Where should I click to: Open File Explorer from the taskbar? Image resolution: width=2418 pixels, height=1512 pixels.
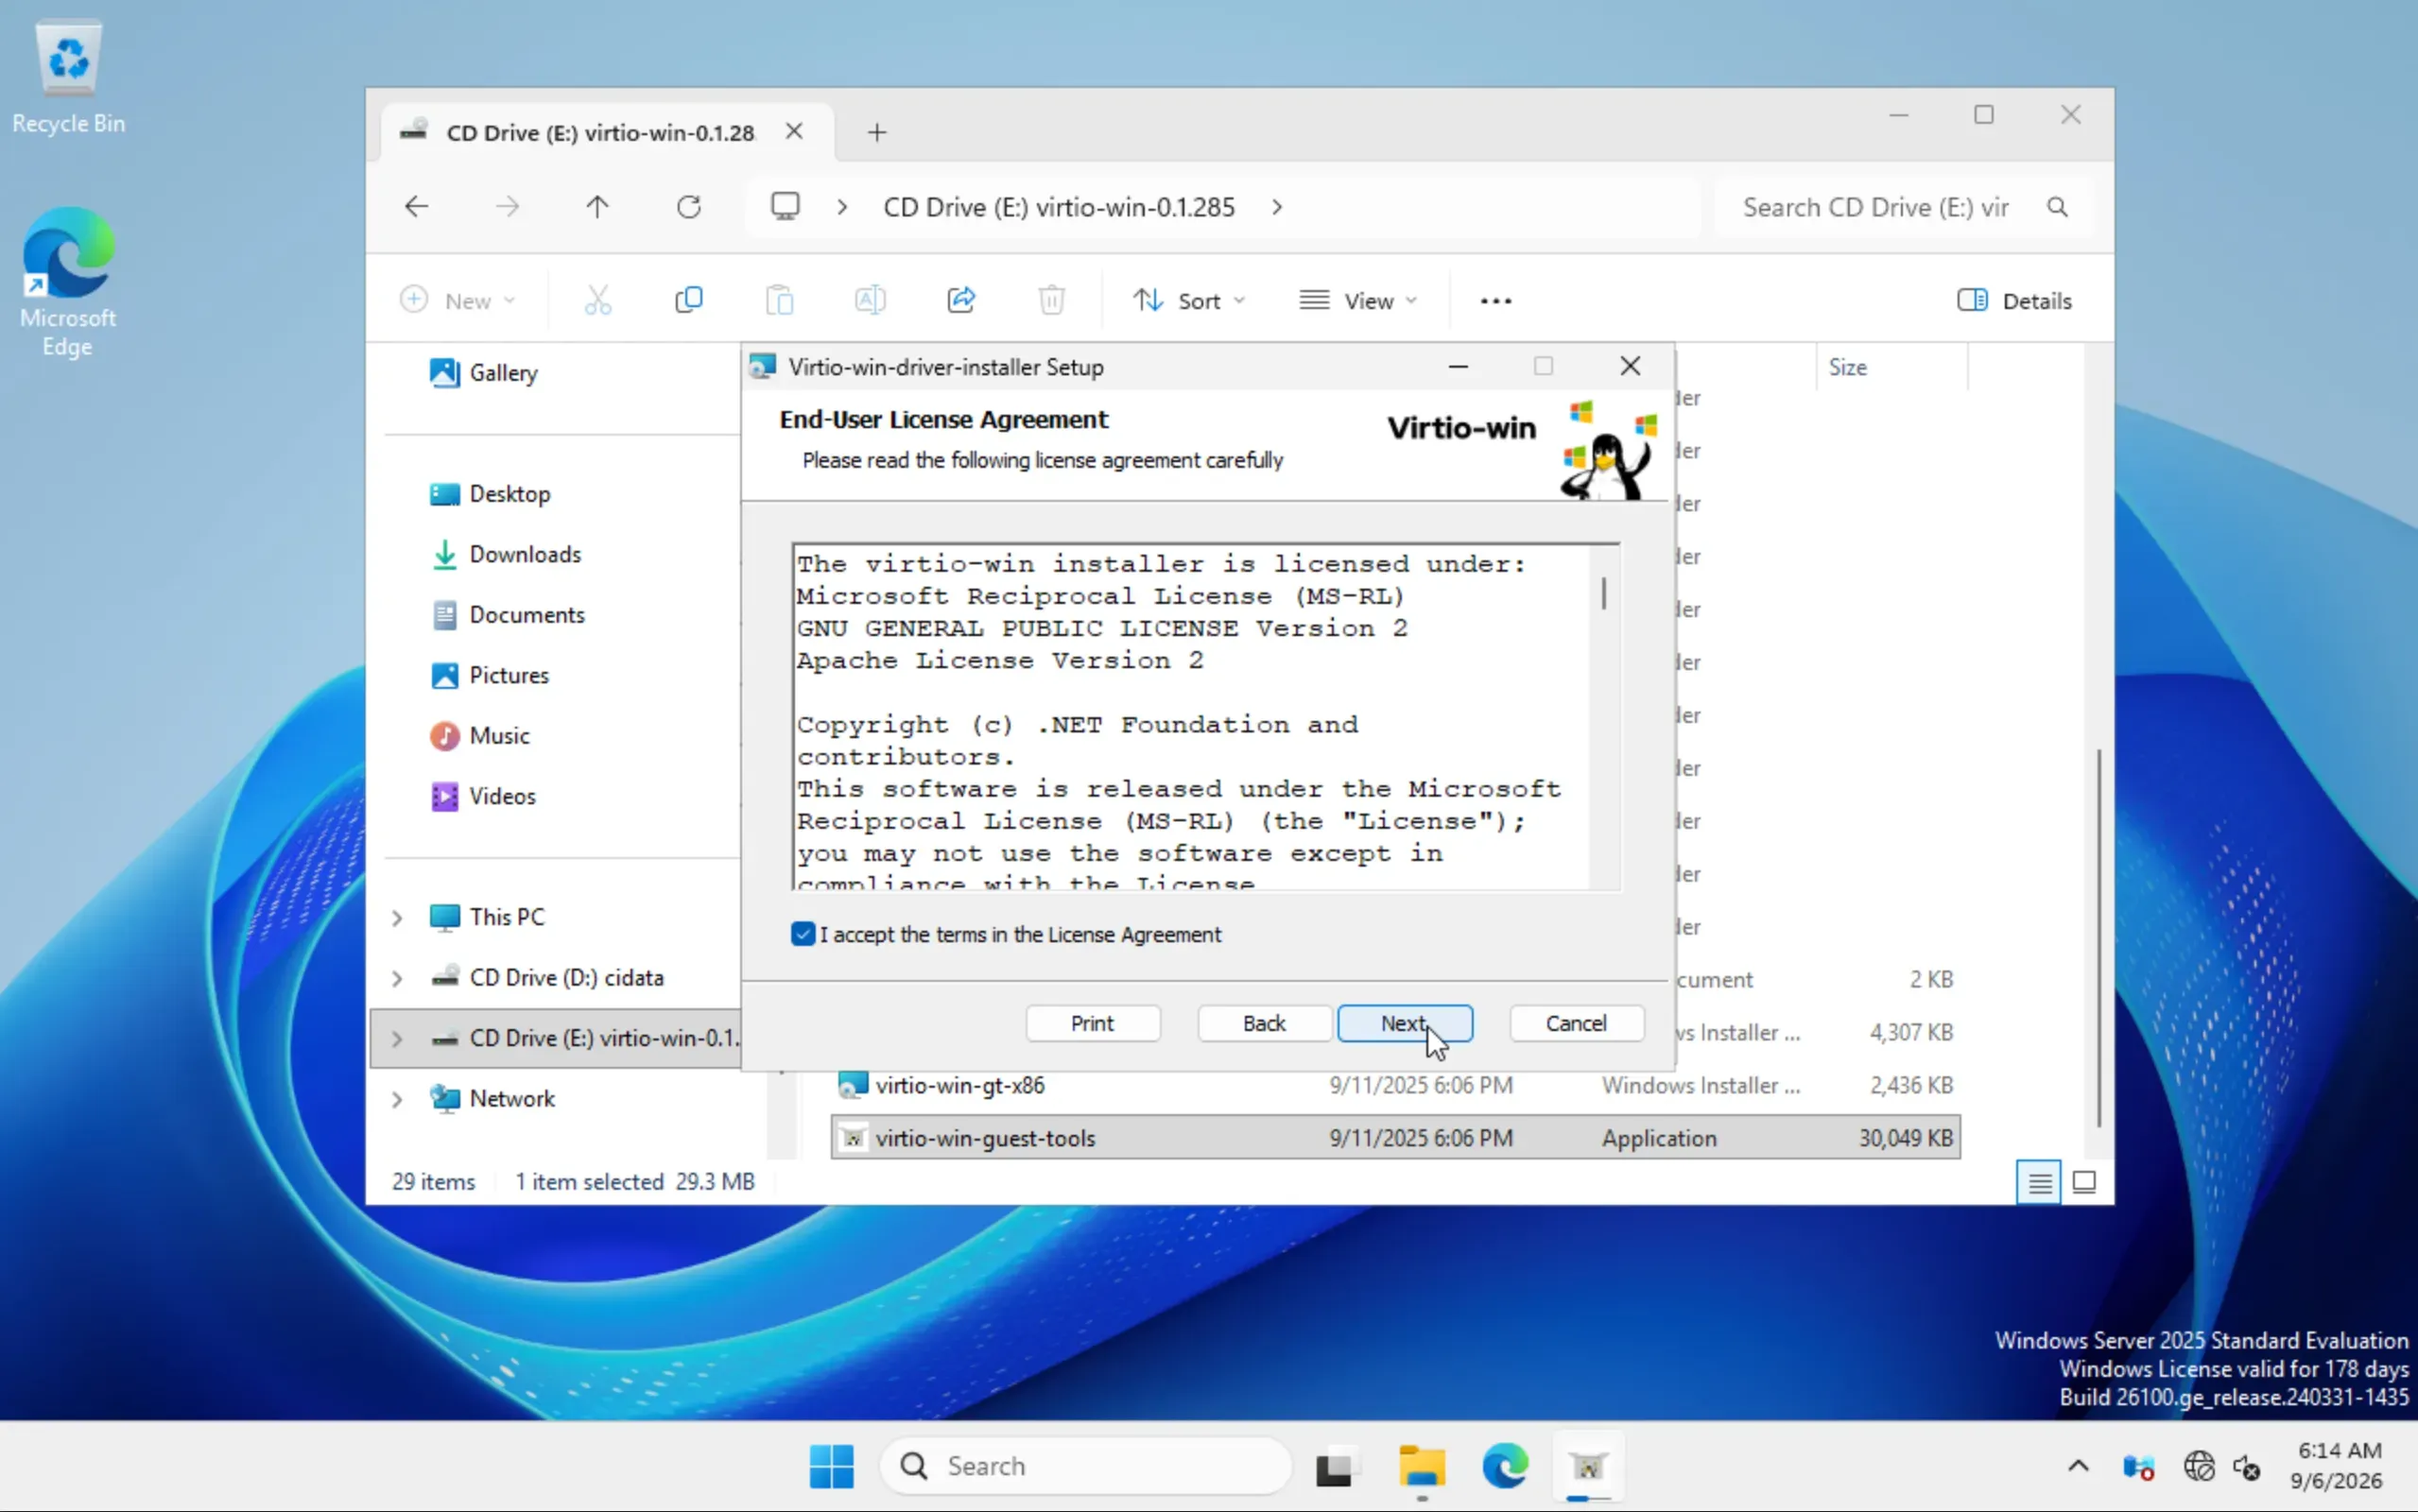(1421, 1466)
